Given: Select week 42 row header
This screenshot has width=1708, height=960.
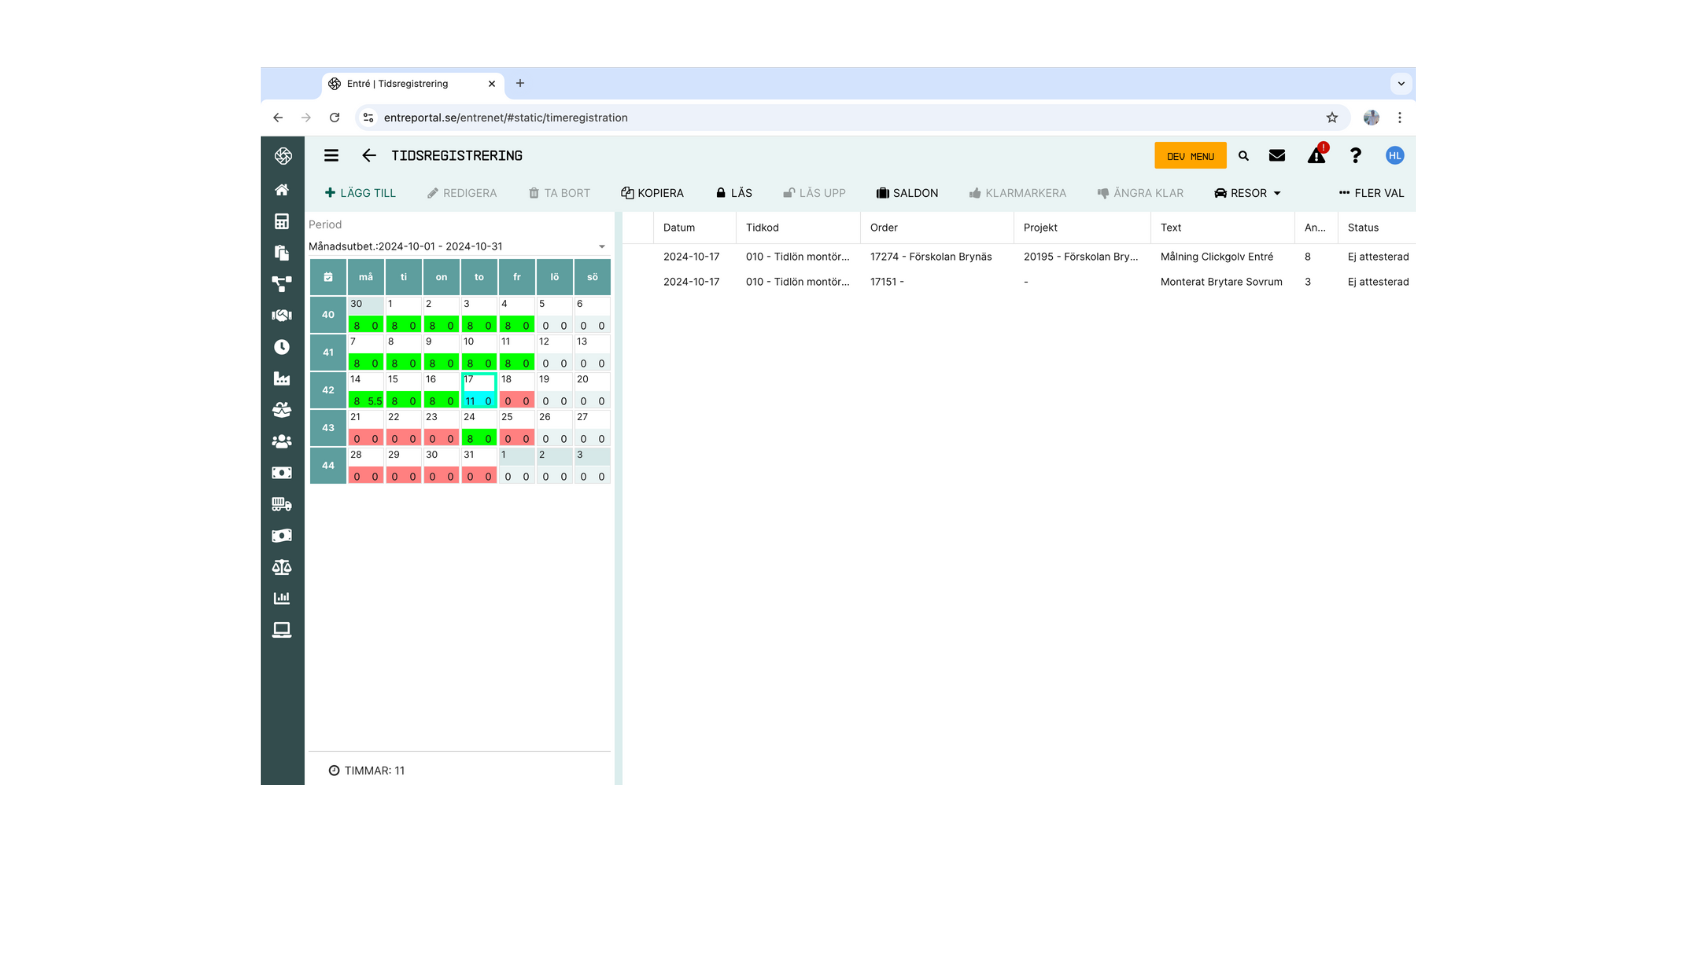Looking at the screenshot, I should [x=328, y=390].
